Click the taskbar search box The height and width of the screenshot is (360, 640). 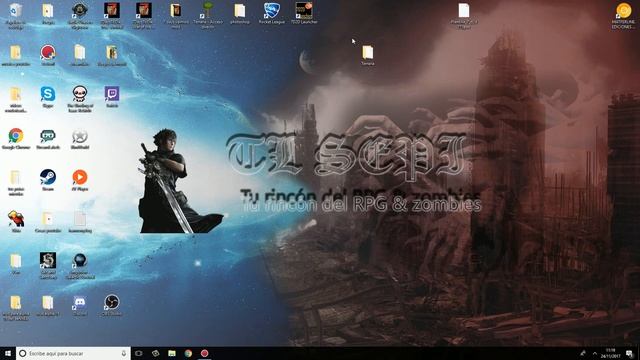click(73, 353)
